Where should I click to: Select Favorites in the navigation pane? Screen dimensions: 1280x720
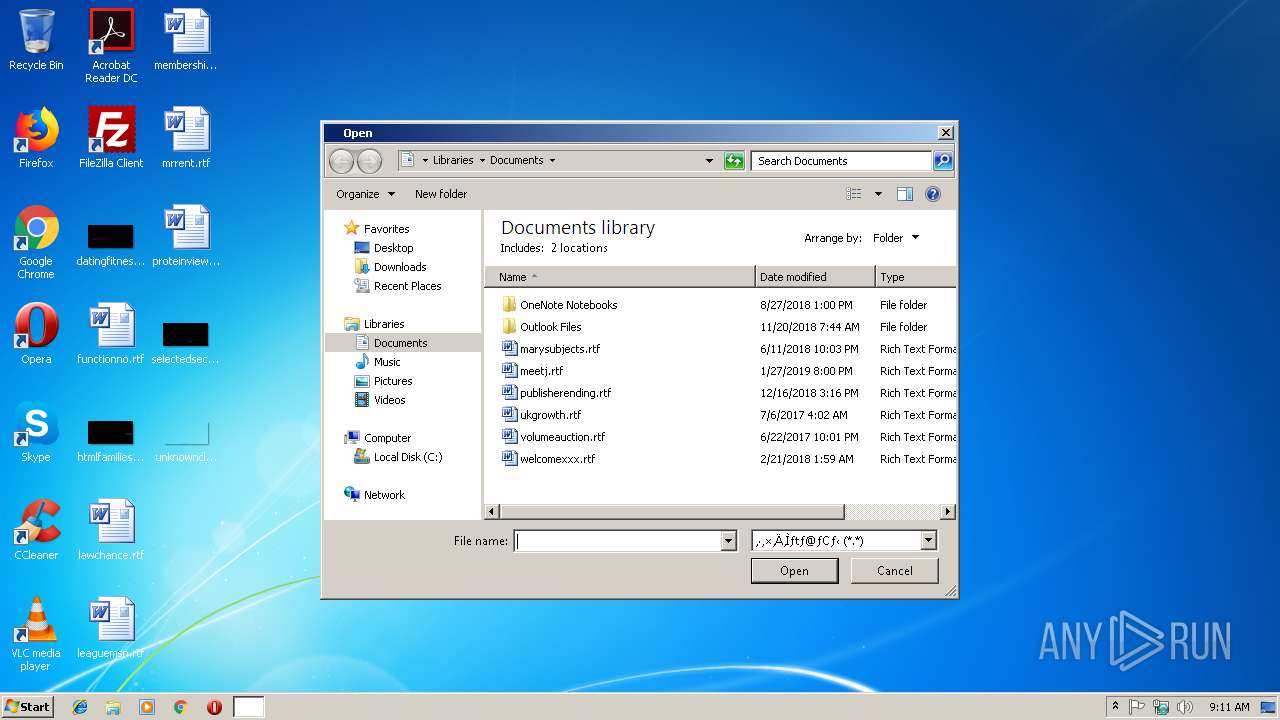(x=386, y=229)
